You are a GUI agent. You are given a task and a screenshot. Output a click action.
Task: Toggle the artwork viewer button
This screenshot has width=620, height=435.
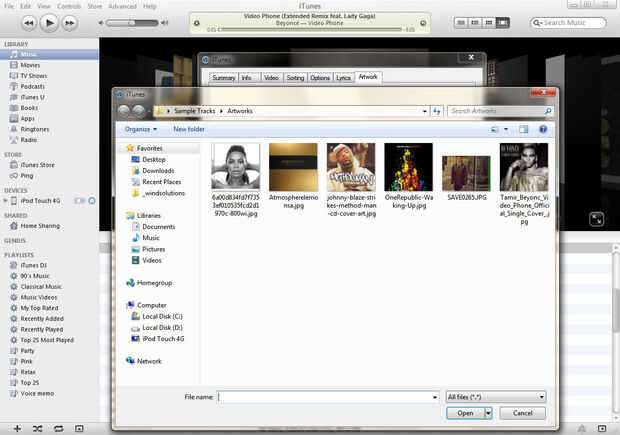click(79, 428)
